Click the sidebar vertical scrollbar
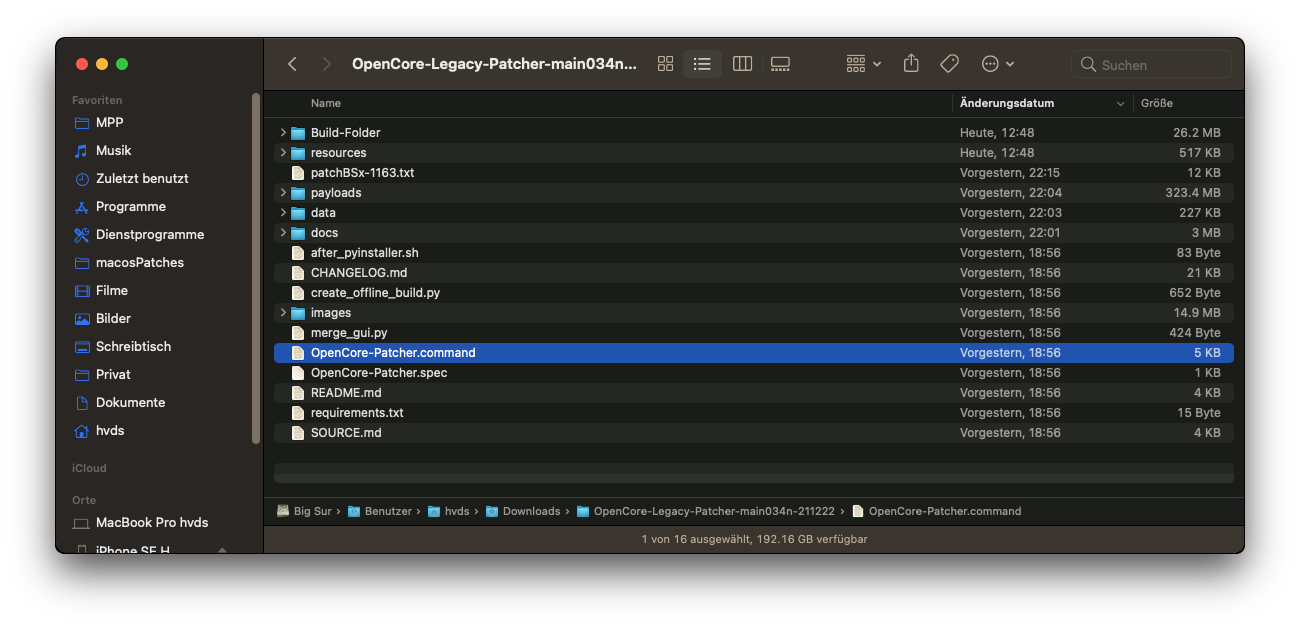 click(256, 268)
